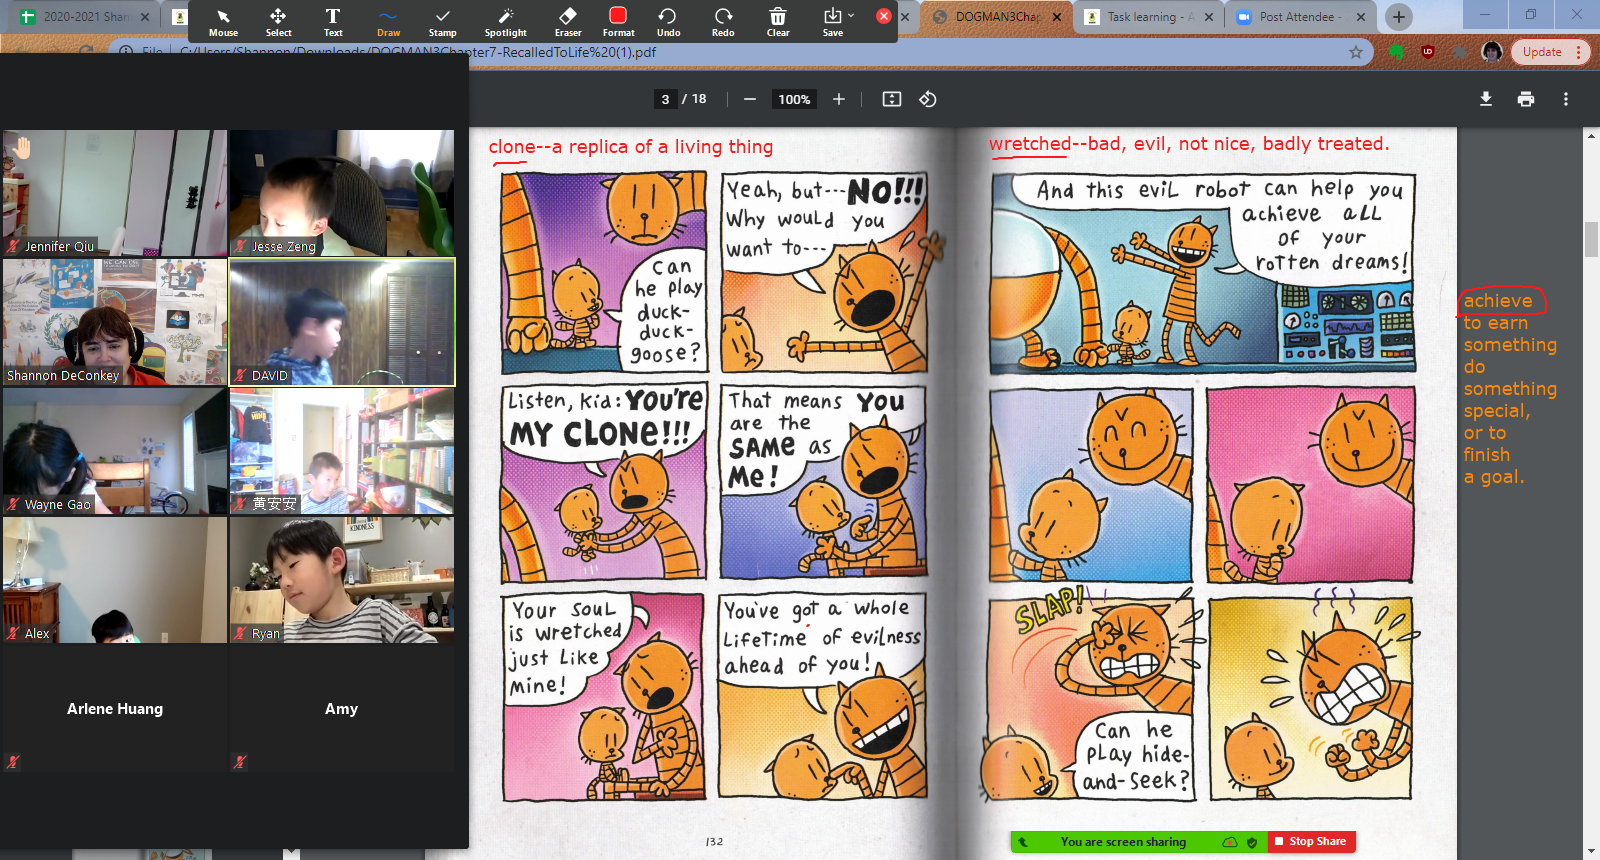This screenshot has width=1600, height=860.
Task: Choose the Select annotation tool
Action: 278,22
